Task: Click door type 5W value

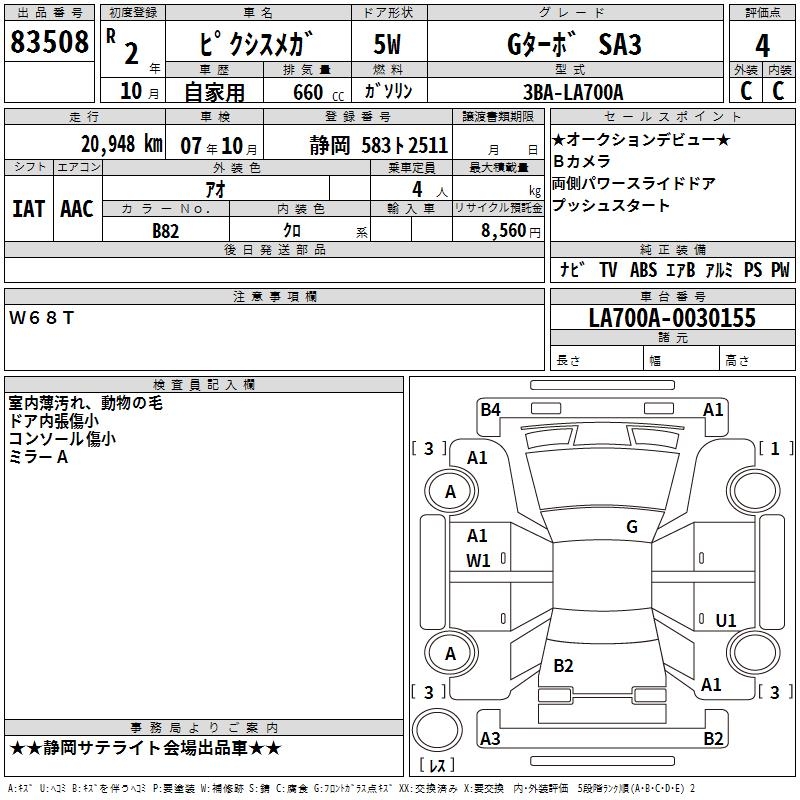Action: pyautogui.click(x=387, y=44)
